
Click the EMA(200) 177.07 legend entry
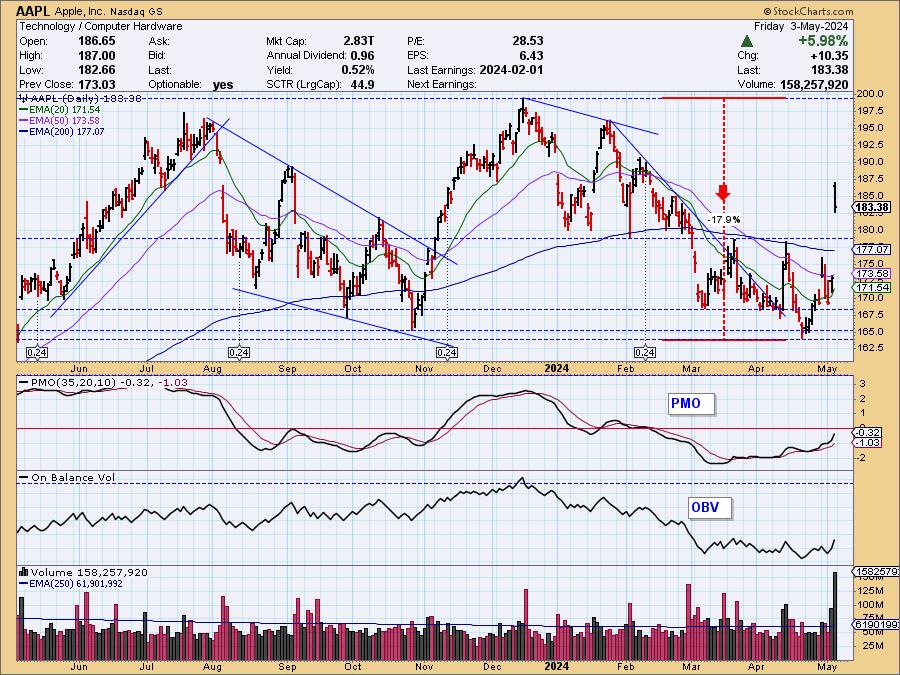[x=62, y=131]
